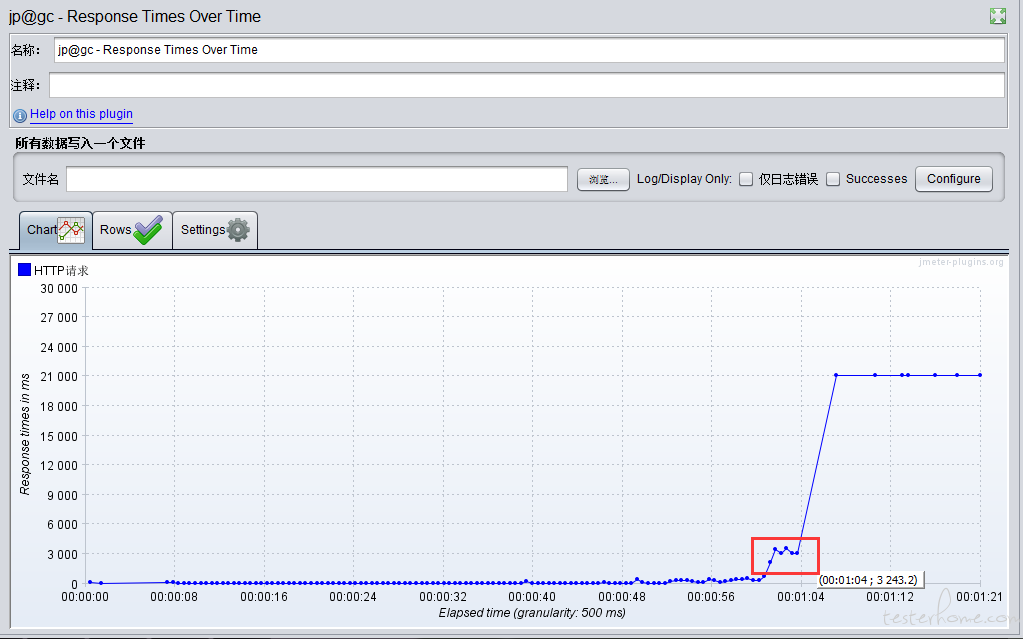Click the green expand icon at top right
This screenshot has height=639, width=1023.
[997, 16]
